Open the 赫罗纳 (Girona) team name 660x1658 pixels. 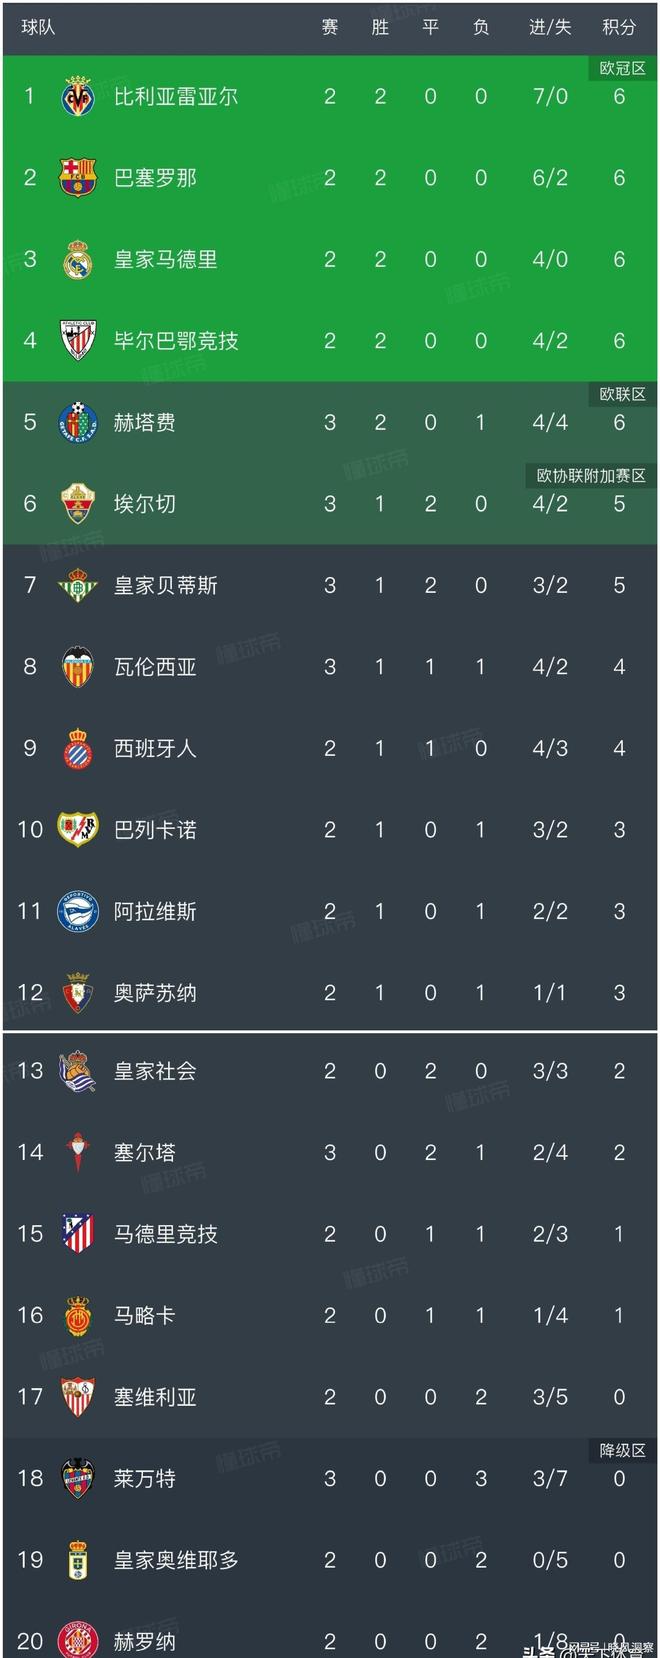(x=144, y=1641)
